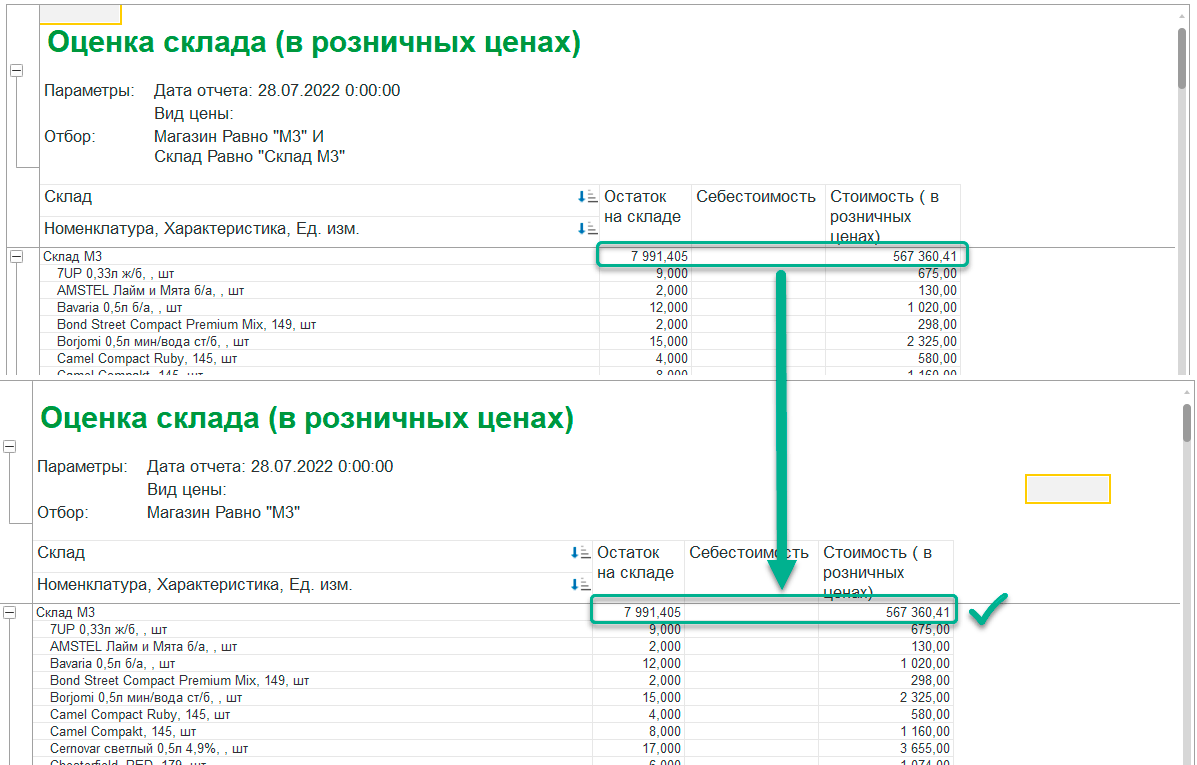Screen dimensions: 1197x765
Task: Collapse the Склад М3 group in the bottom report
Action: (9, 612)
